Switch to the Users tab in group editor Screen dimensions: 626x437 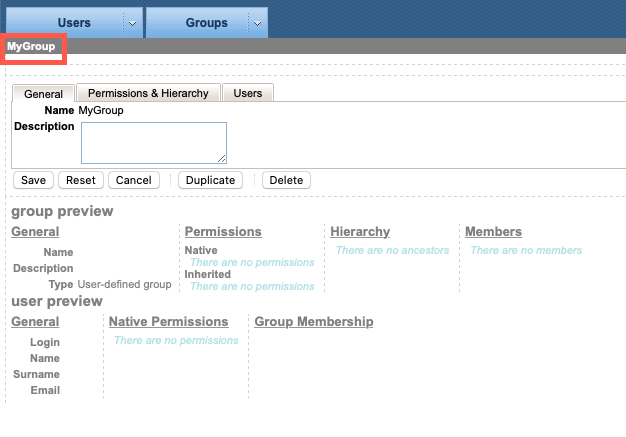pos(248,93)
